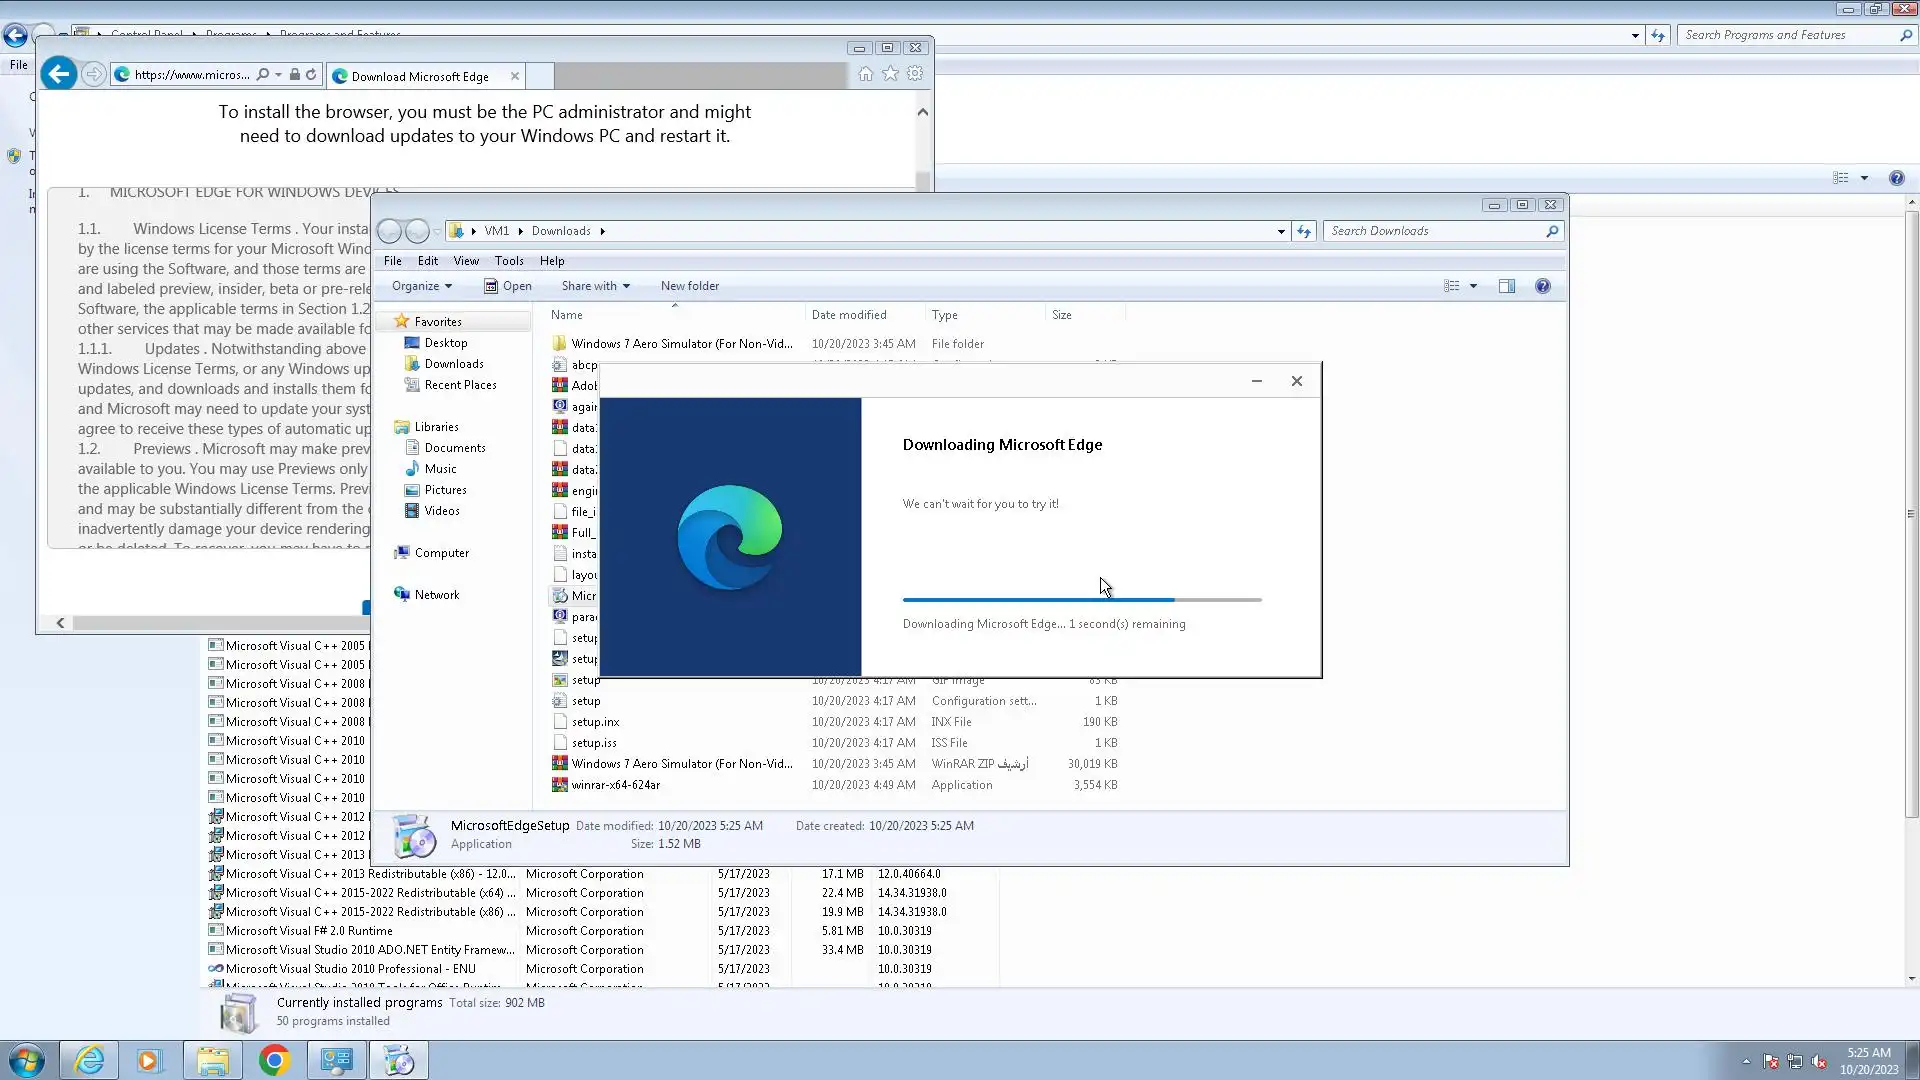Open the Organize dropdown
Viewport: 1920px width, 1080px height.
(x=421, y=286)
